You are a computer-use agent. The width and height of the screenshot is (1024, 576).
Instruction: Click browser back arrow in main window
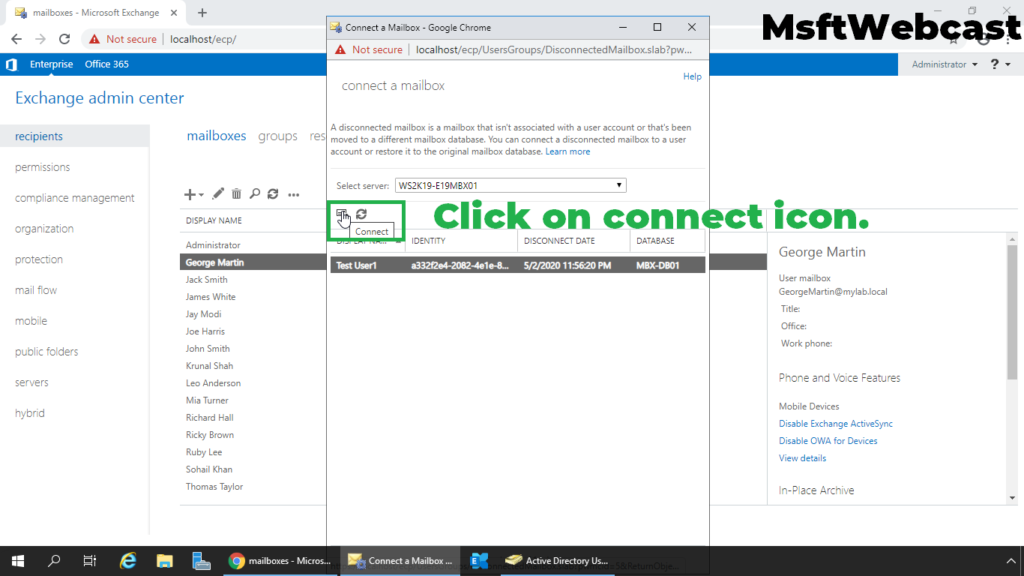(x=16, y=39)
